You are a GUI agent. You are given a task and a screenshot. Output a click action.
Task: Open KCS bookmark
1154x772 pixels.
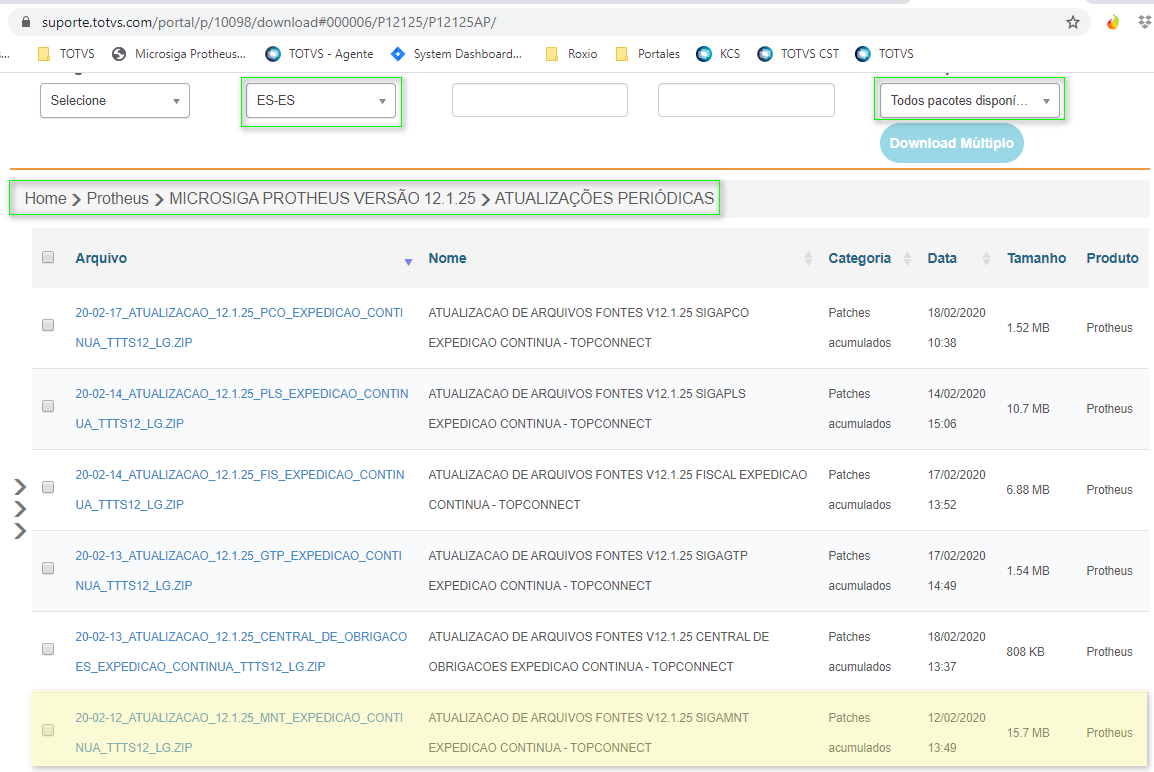coord(718,54)
